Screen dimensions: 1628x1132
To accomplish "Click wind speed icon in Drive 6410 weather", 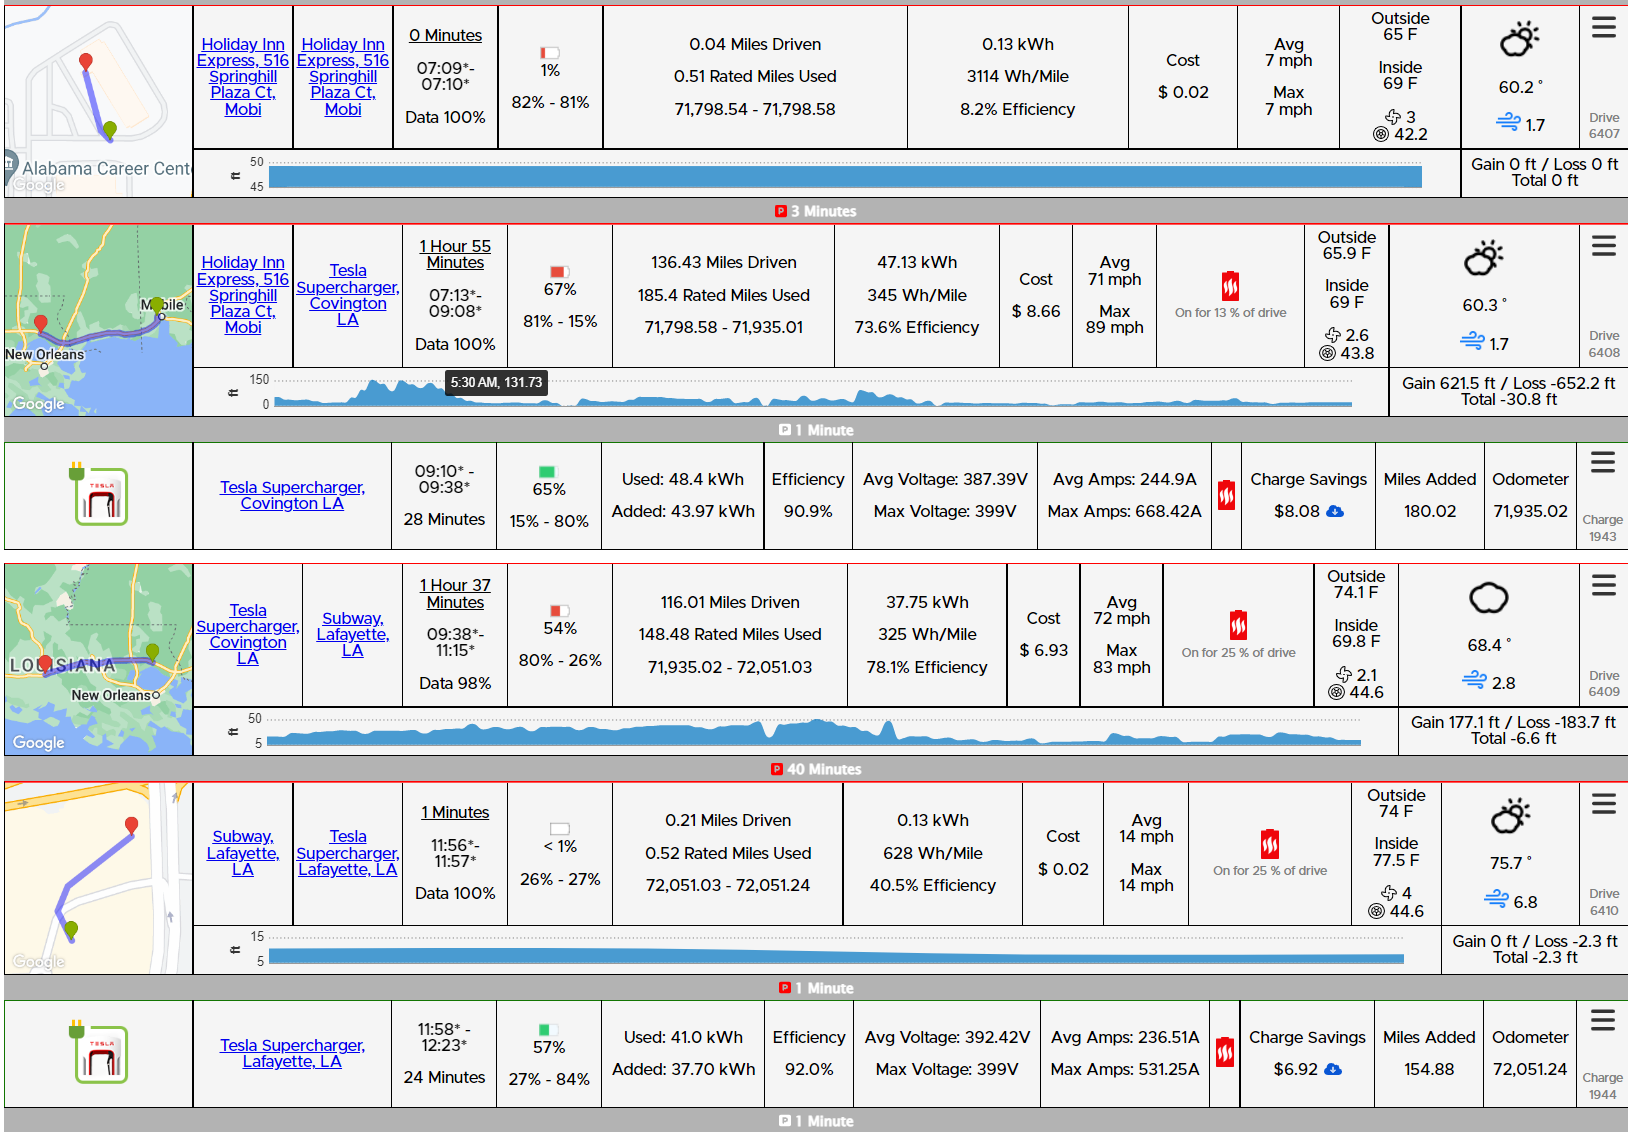I will pyautogui.click(x=1496, y=900).
